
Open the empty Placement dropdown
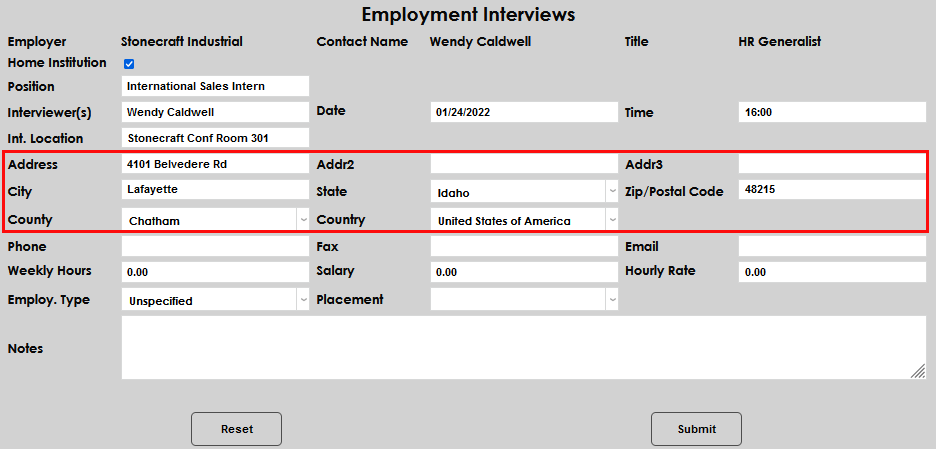[x=524, y=300]
